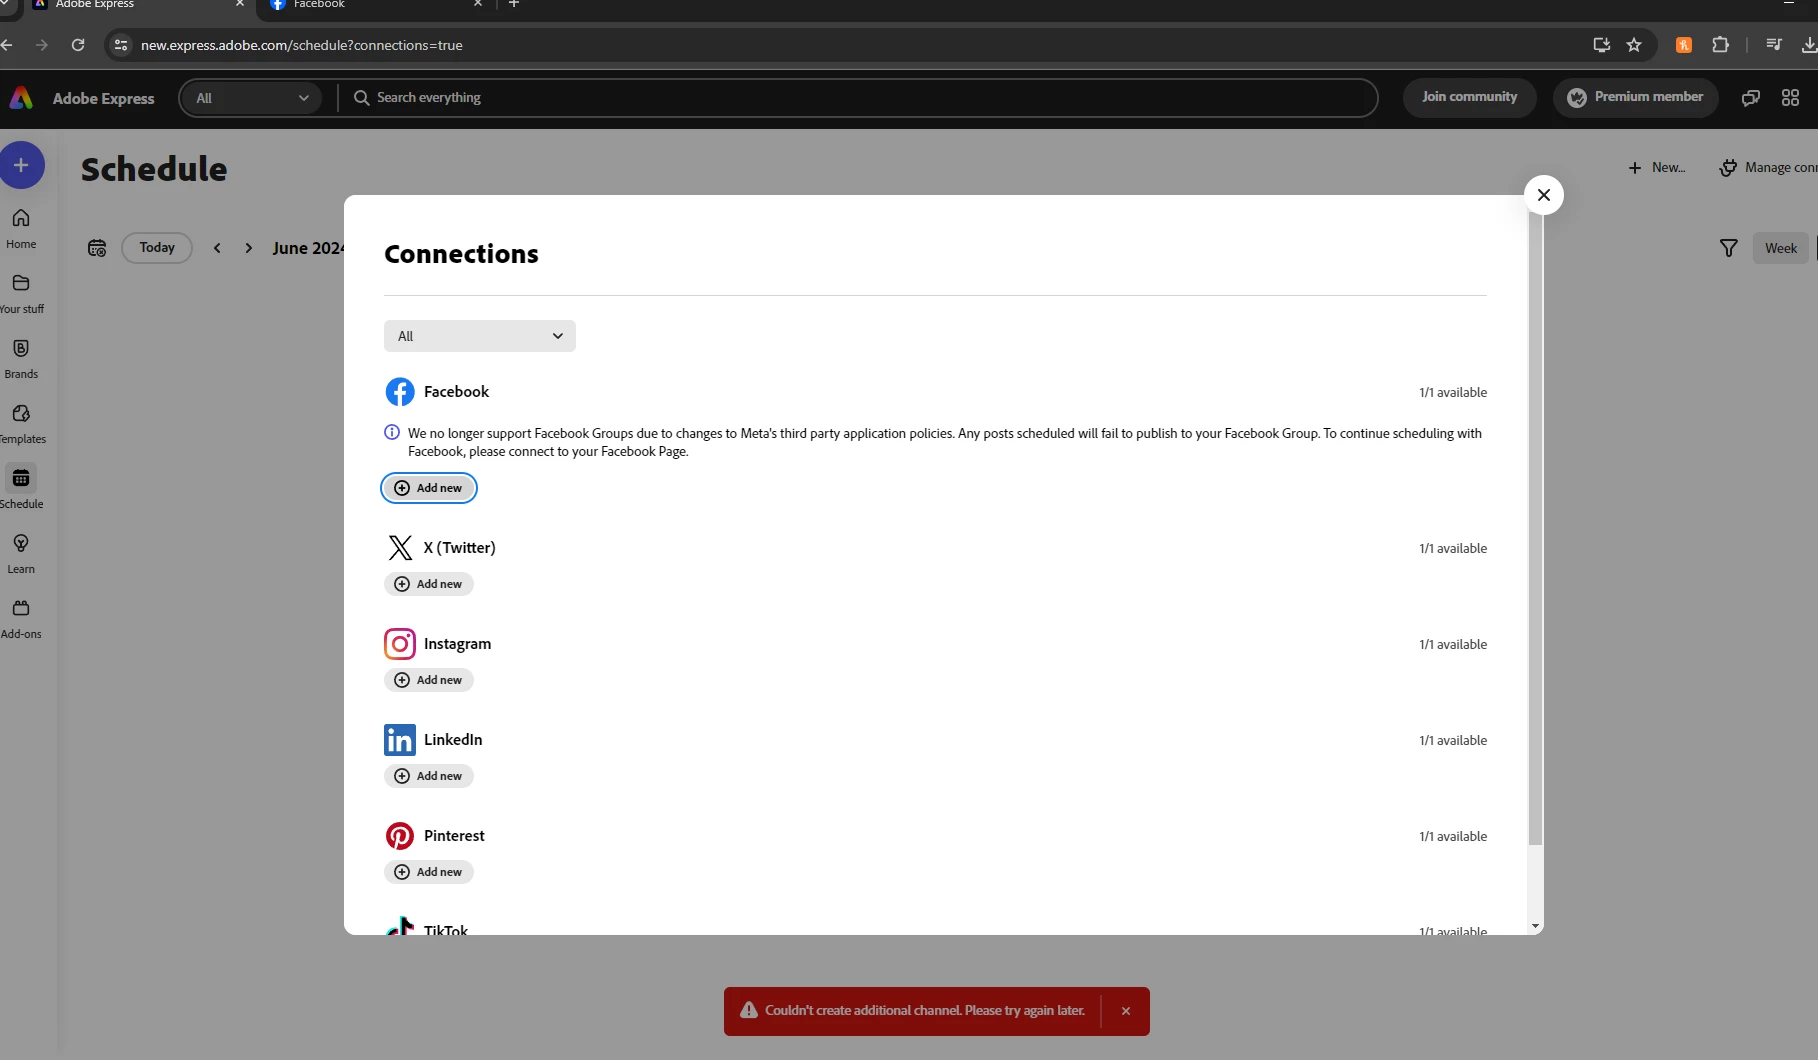The height and width of the screenshot is (1060, 1818).
Task: Open Add-ons in the left sidebar
Action: point(21,619)
